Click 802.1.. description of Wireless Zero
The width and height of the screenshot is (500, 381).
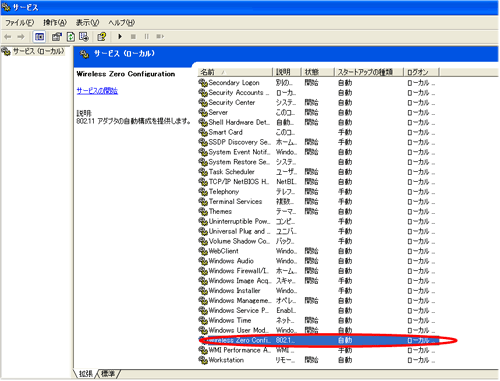coord(285,340)
